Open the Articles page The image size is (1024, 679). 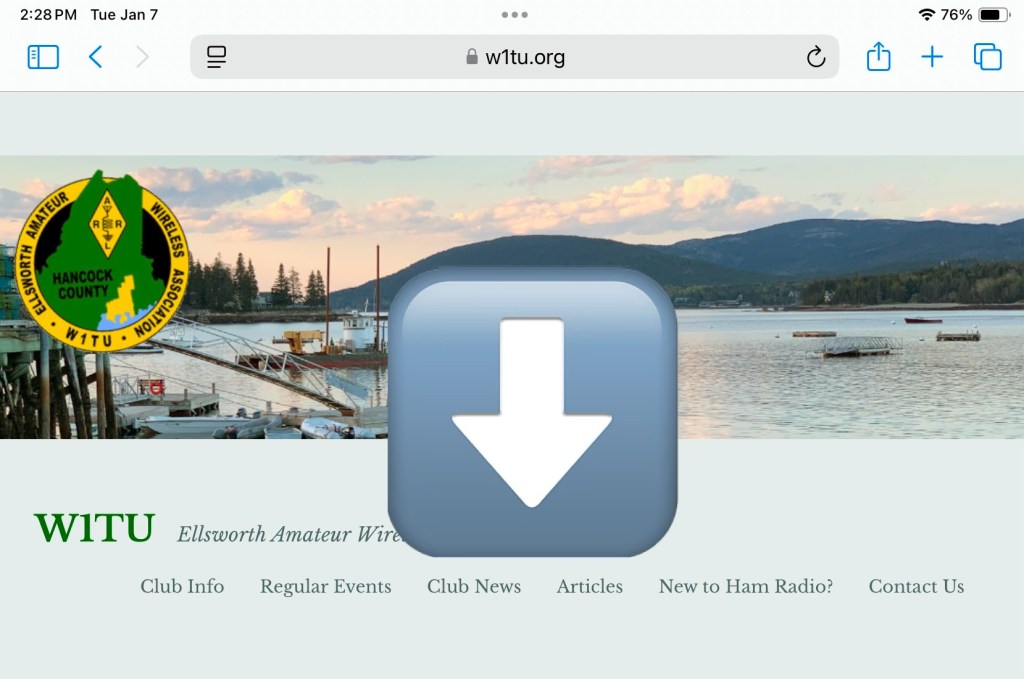click(x=590, y=586)
